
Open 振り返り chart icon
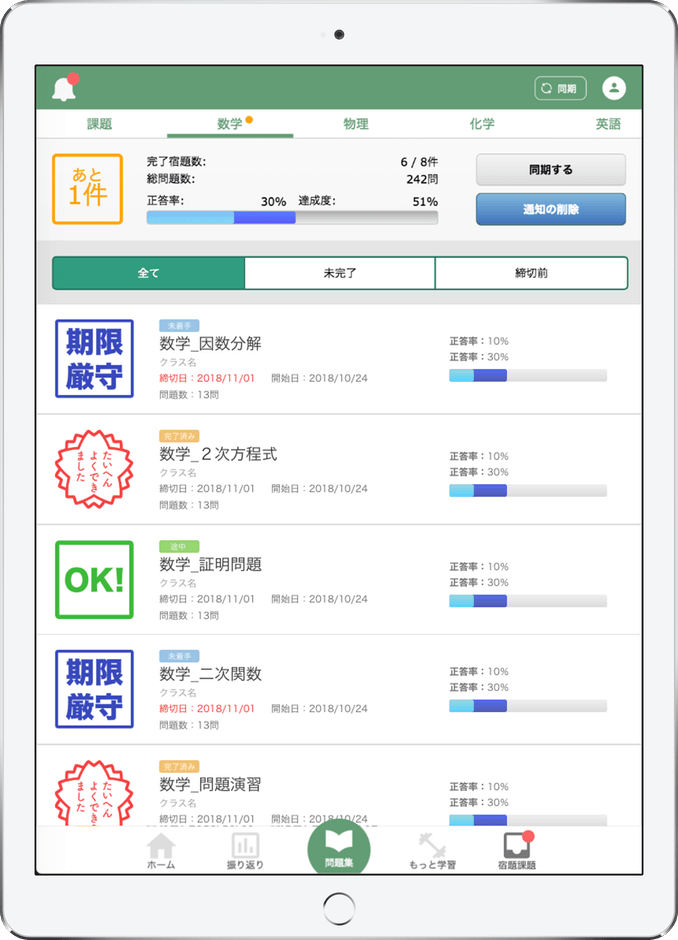245,850
